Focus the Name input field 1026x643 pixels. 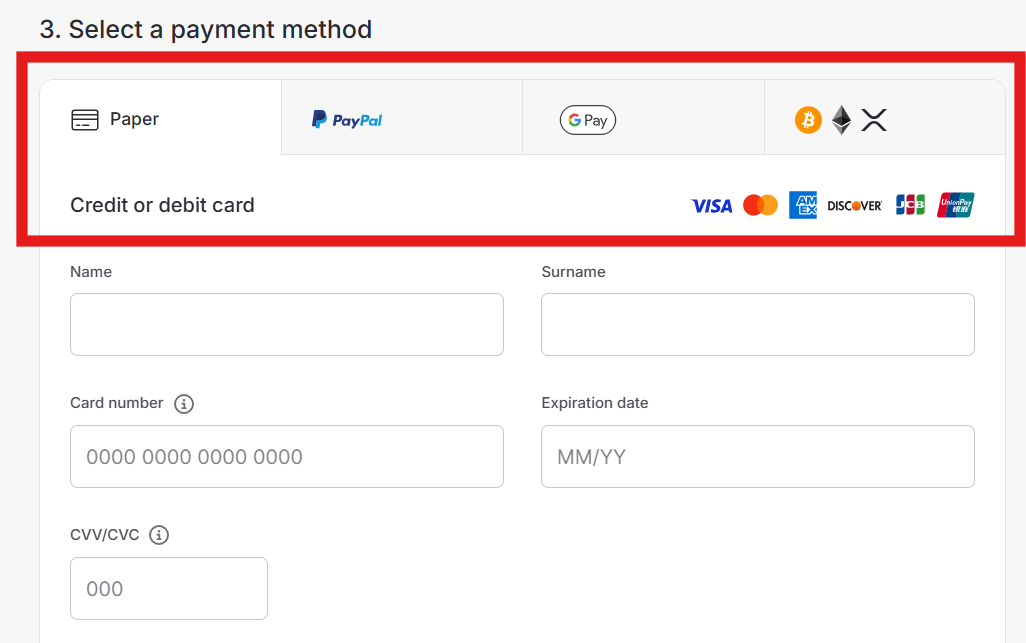pyautogui.click(x=287, y=324)
